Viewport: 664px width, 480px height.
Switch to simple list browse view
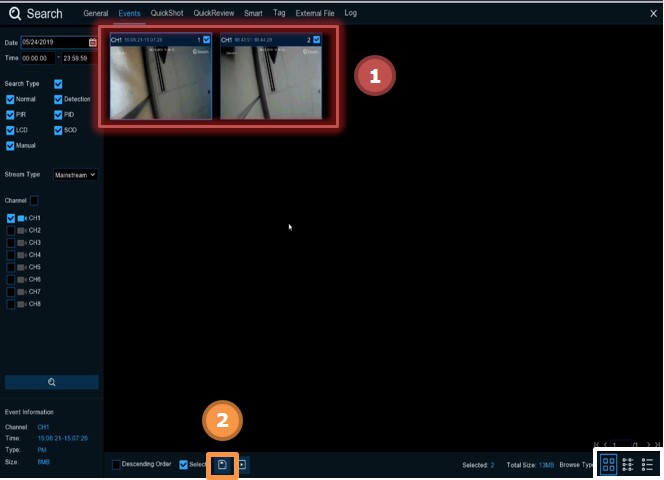647,464
